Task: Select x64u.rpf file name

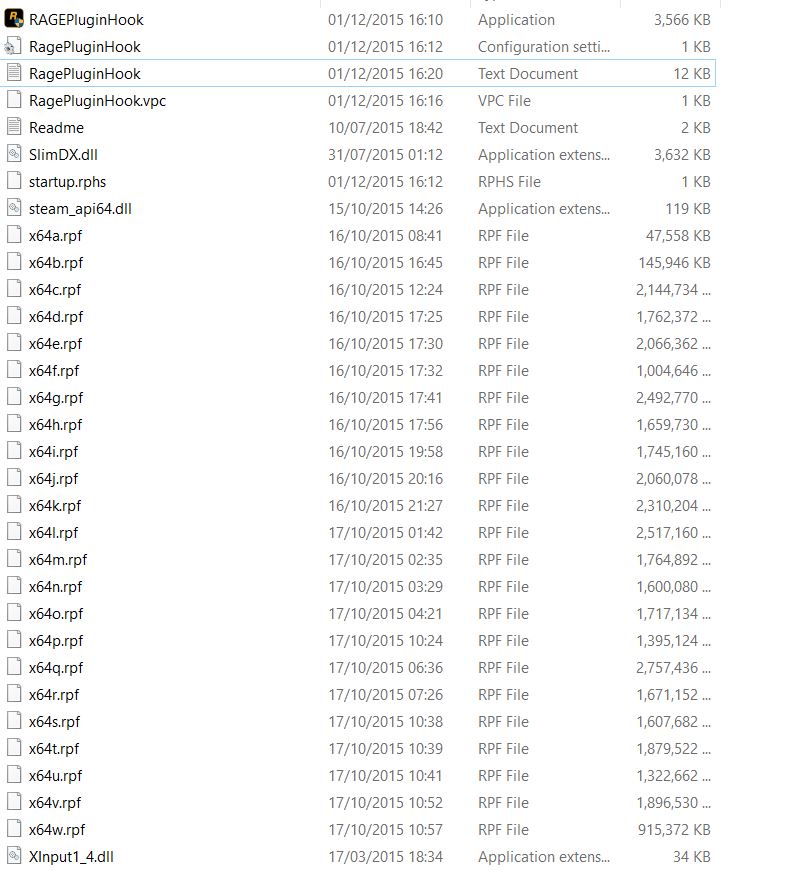Action: click(x=55, y=776)
